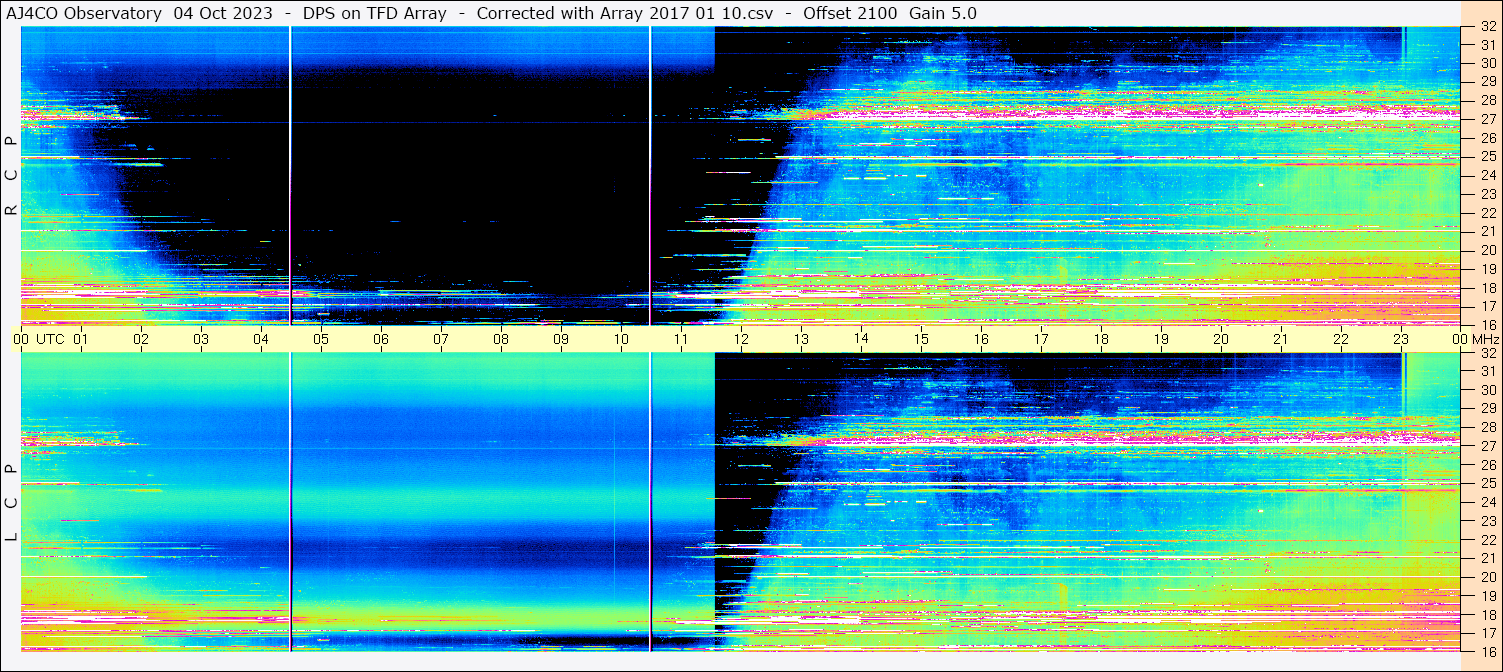Image resolution: width=1503 pixels, height=672 pixels.
Task: Click the 32 MHz label on upper panel scale
Action: click(x=1487, y=28)
